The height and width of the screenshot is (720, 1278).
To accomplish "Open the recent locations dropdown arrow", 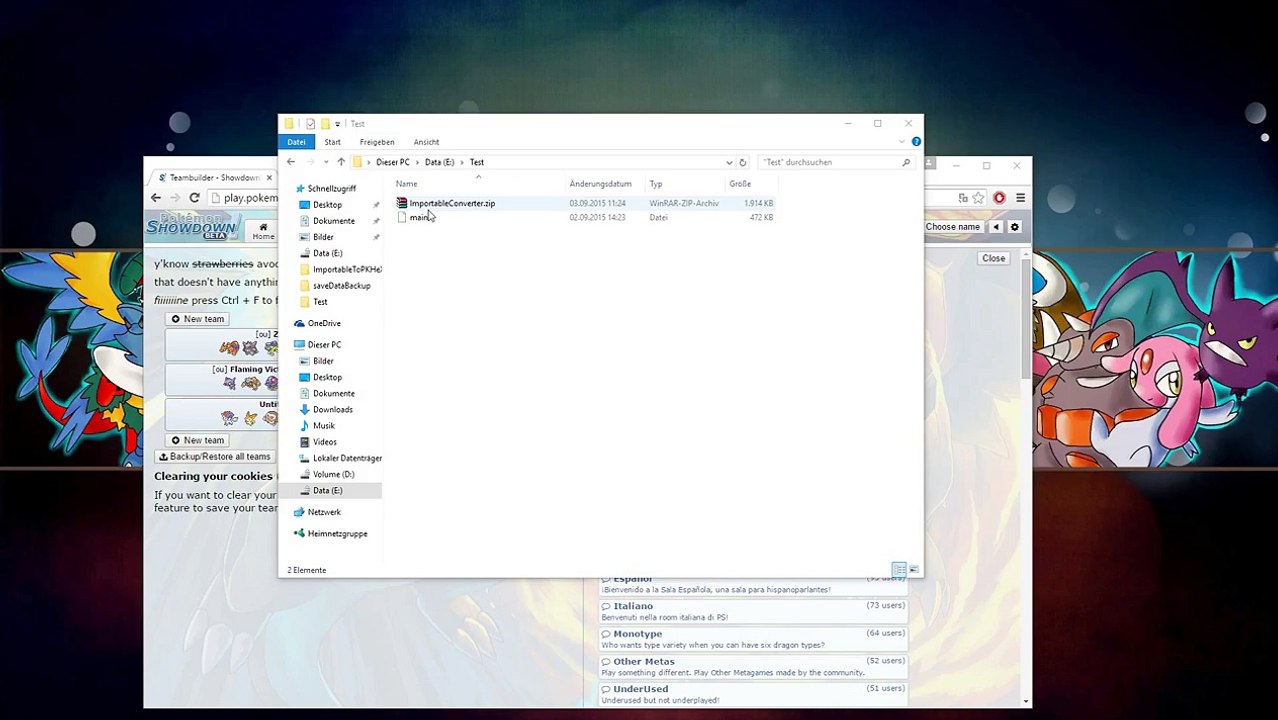I will (x=325, y=162).
